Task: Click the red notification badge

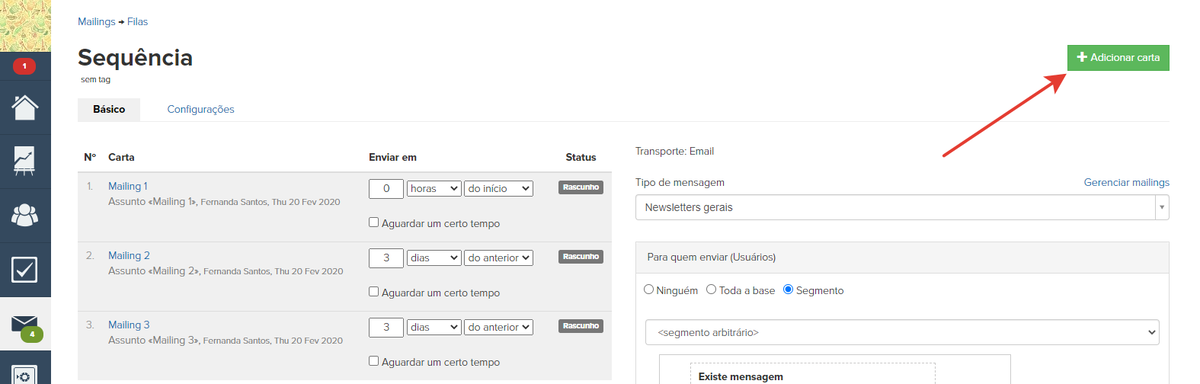Action: click(x=24, y=67)
